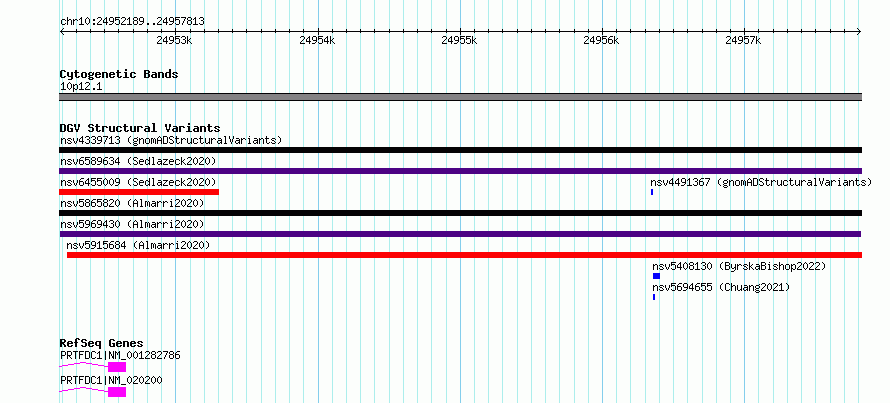Open the nsv5408130 ByrskaBishop2022 label
This screenshot has height=403, width=890.
click(x=739, y=266)
